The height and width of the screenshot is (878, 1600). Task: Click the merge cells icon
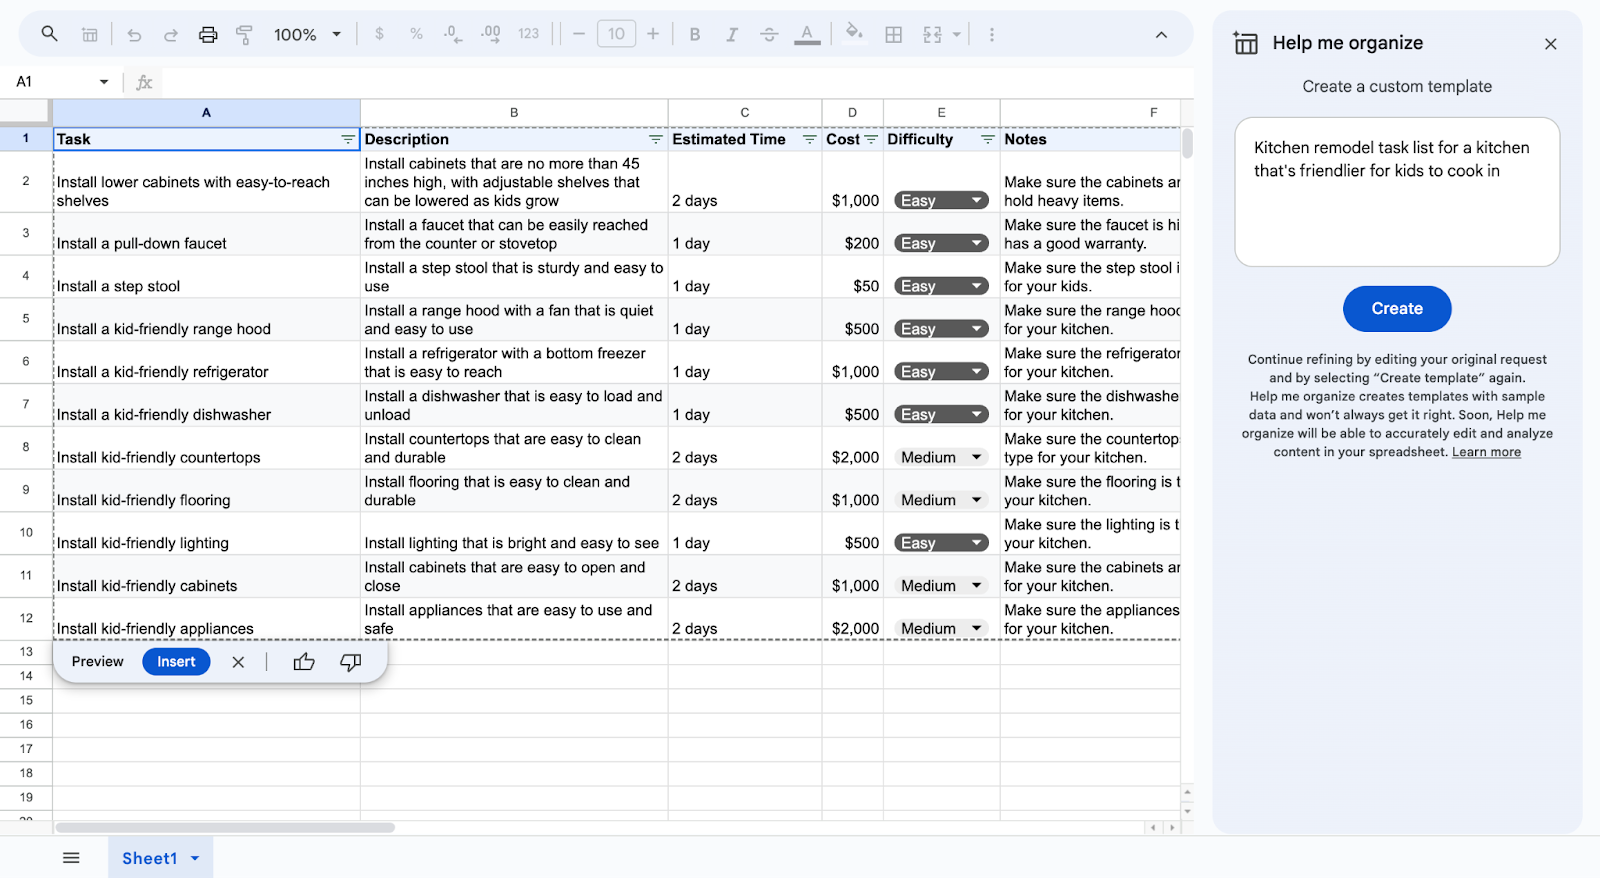pos(932,34)
